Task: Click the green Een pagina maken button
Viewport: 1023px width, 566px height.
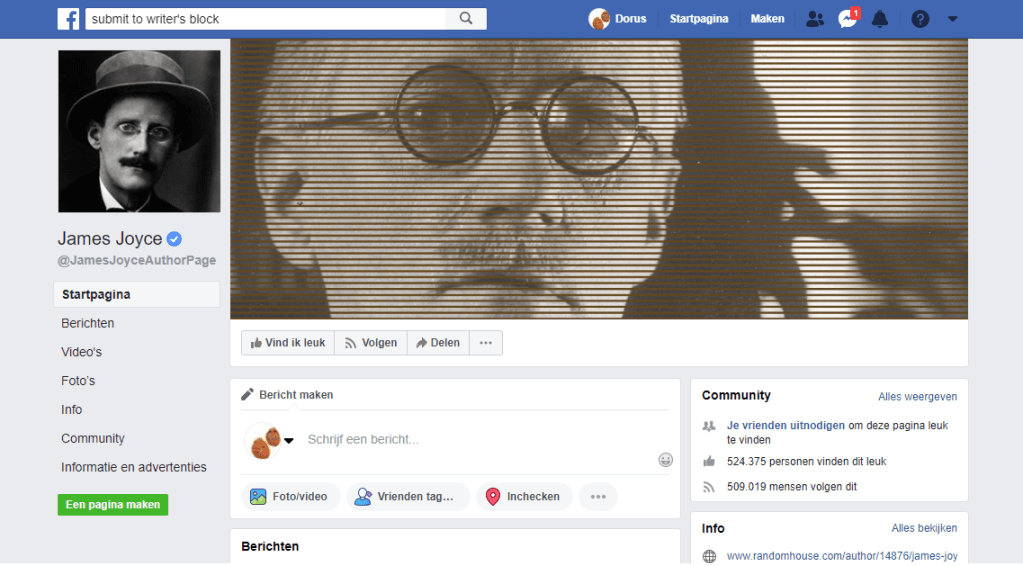Action: click(x=113, y=505)
